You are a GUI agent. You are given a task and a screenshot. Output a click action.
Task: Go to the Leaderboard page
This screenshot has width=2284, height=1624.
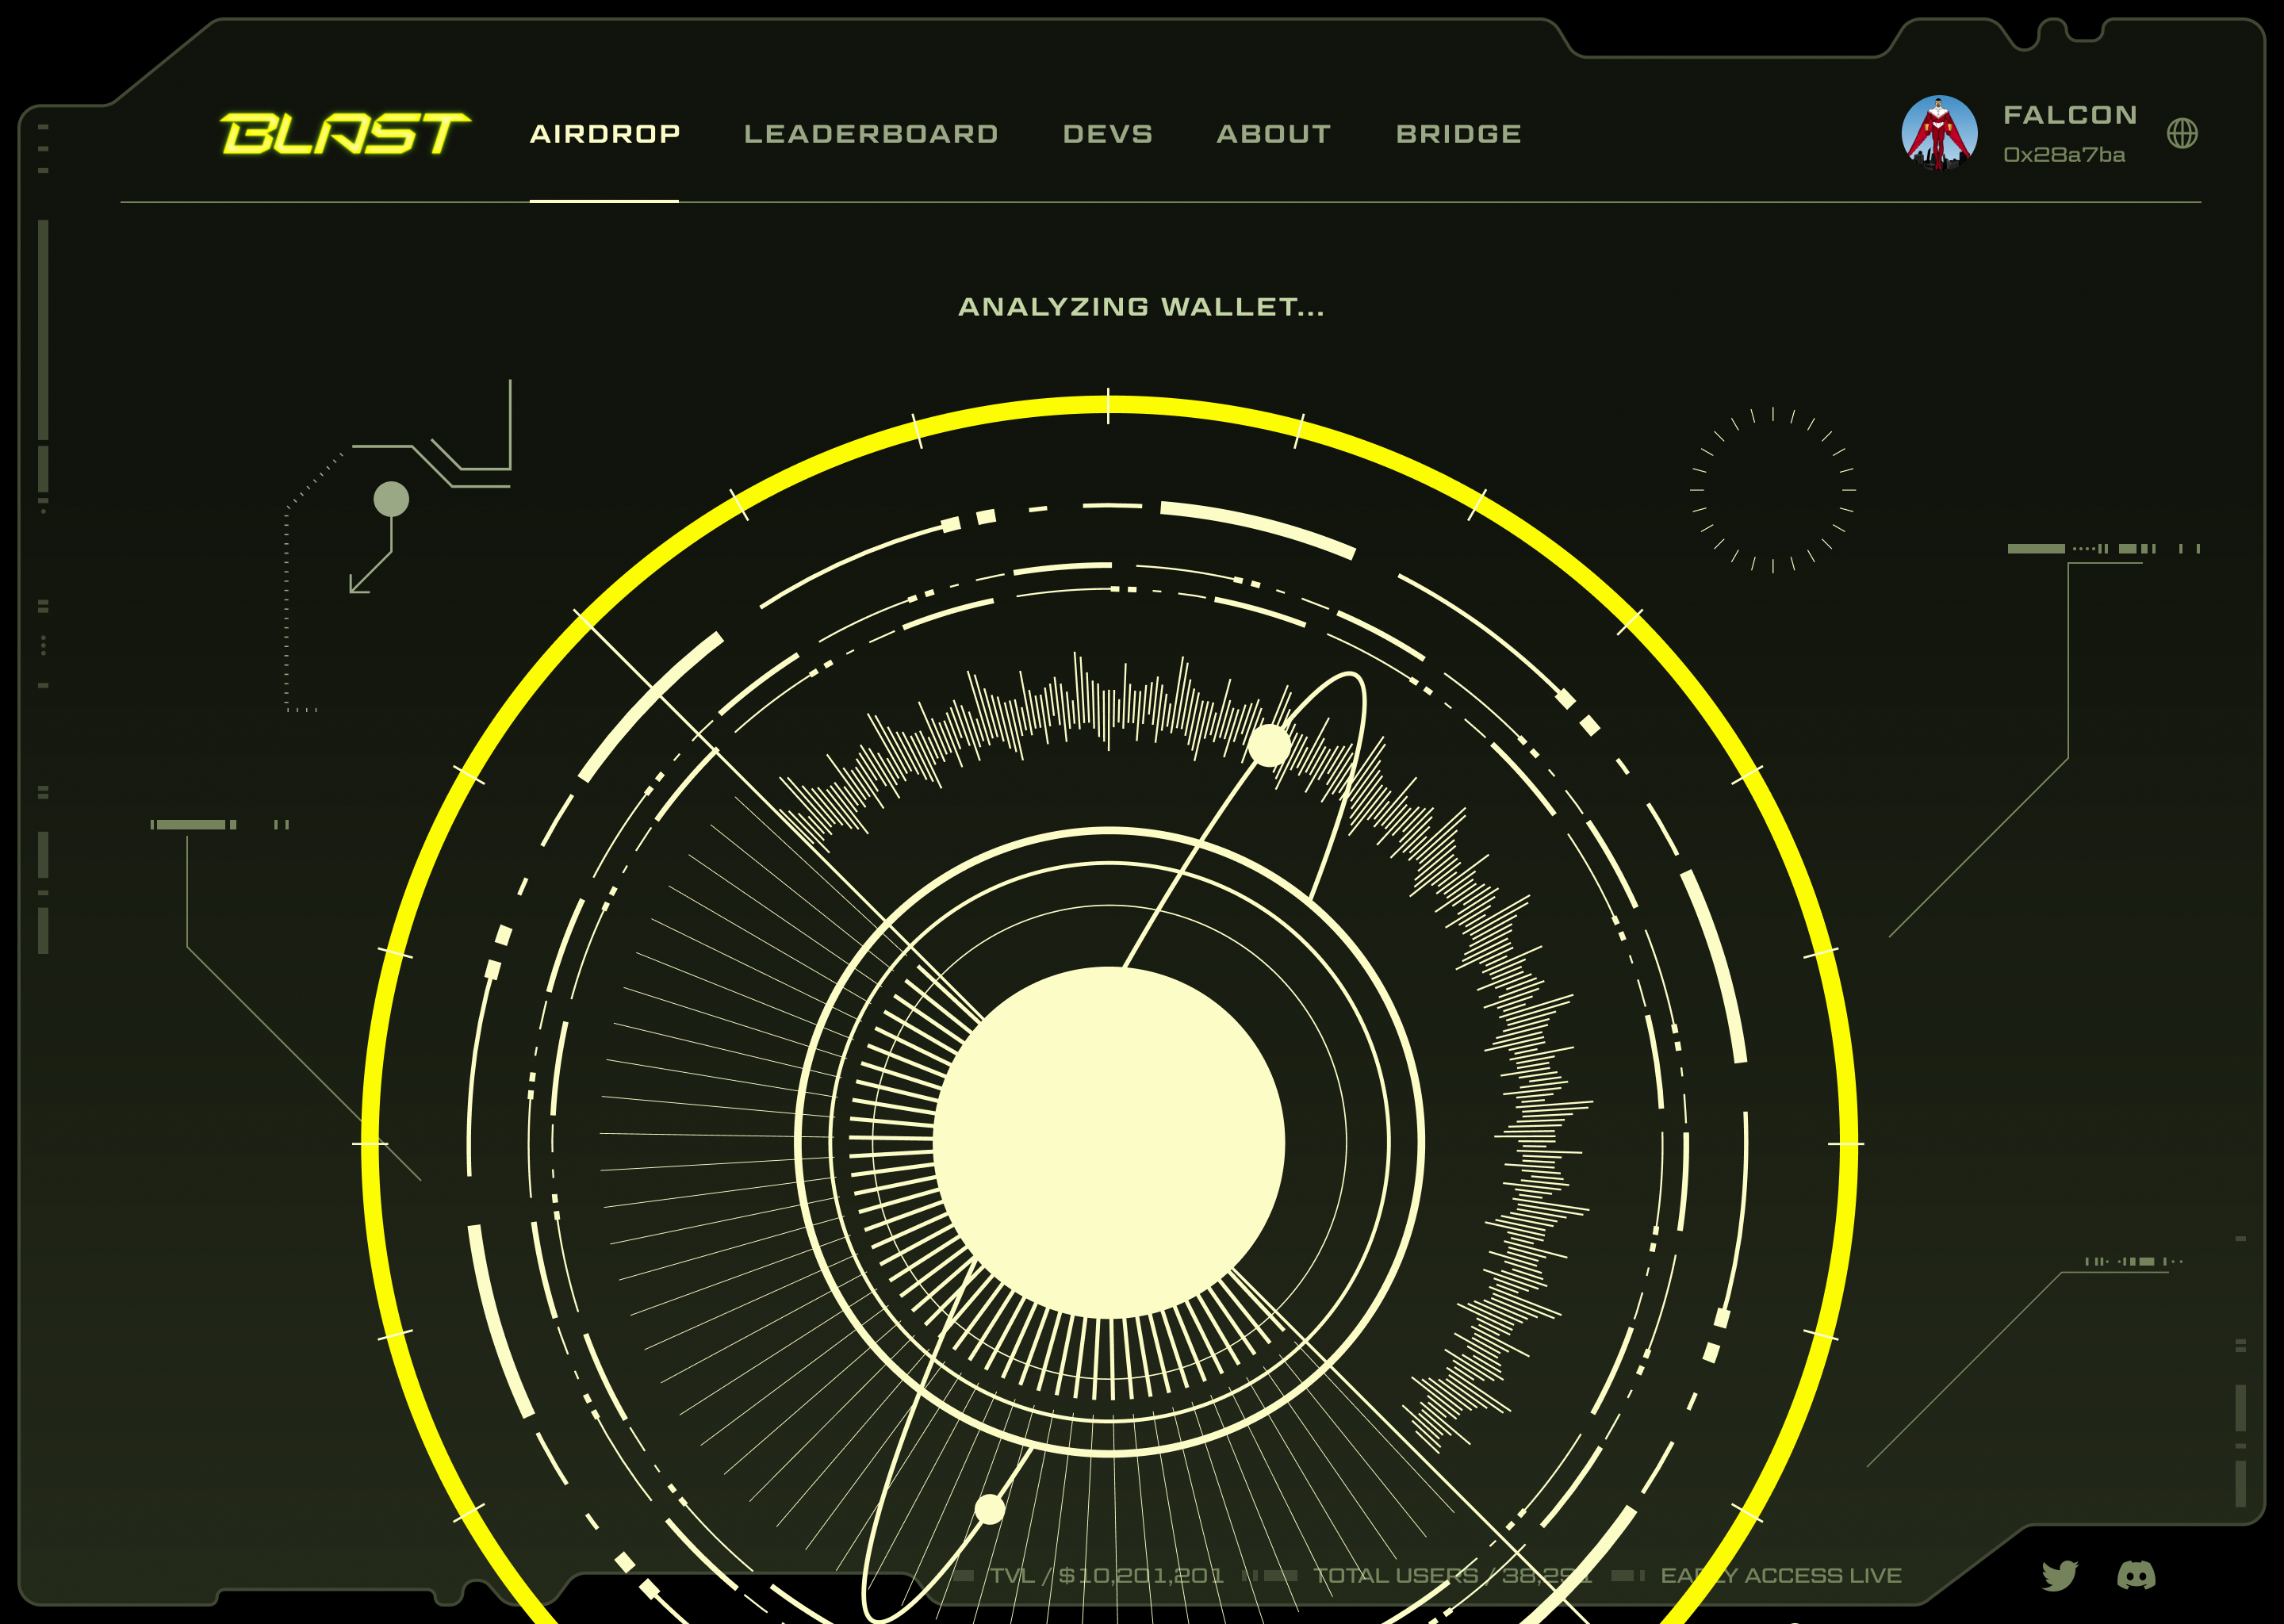(x=871, y=134)
